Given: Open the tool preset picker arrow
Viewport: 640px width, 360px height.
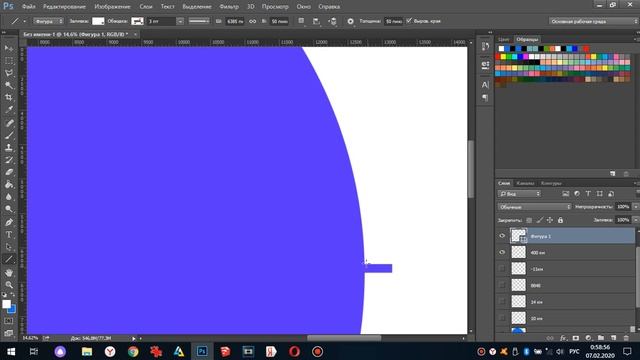Looking at the screenshot, I should pyautogui.click(x=24, y=21).
